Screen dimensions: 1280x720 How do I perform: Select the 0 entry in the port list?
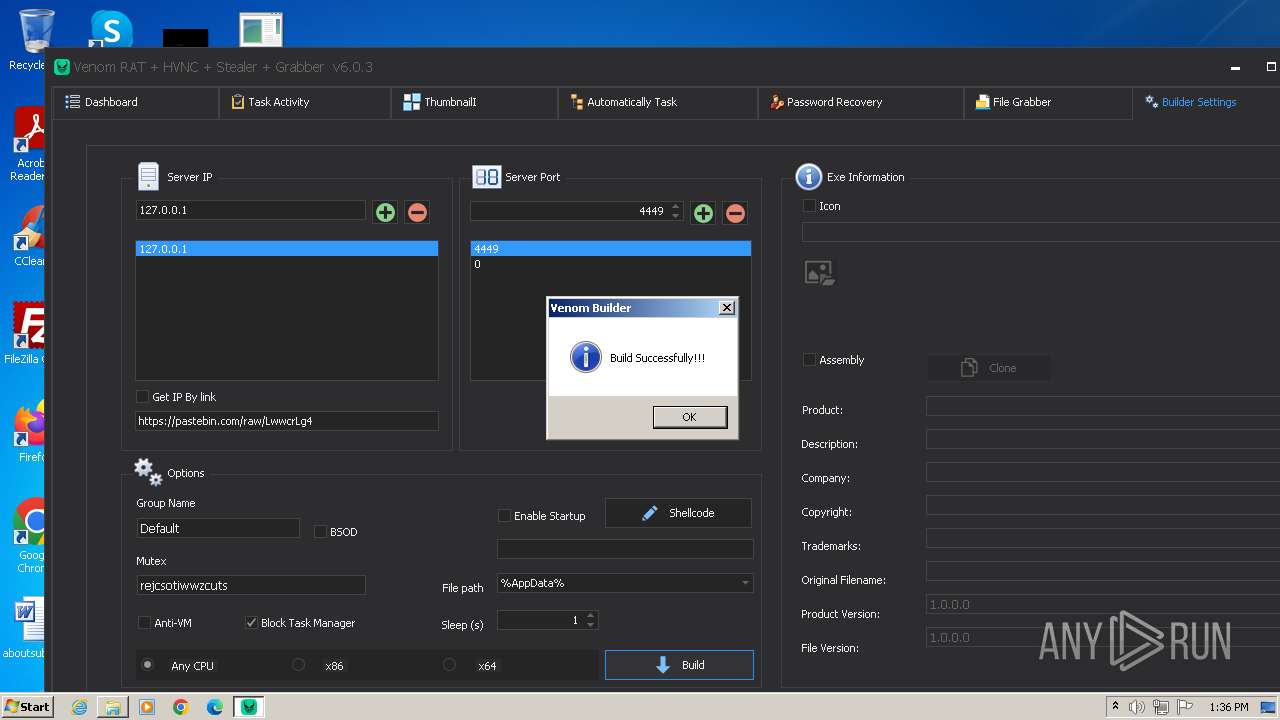coord(611,264)
